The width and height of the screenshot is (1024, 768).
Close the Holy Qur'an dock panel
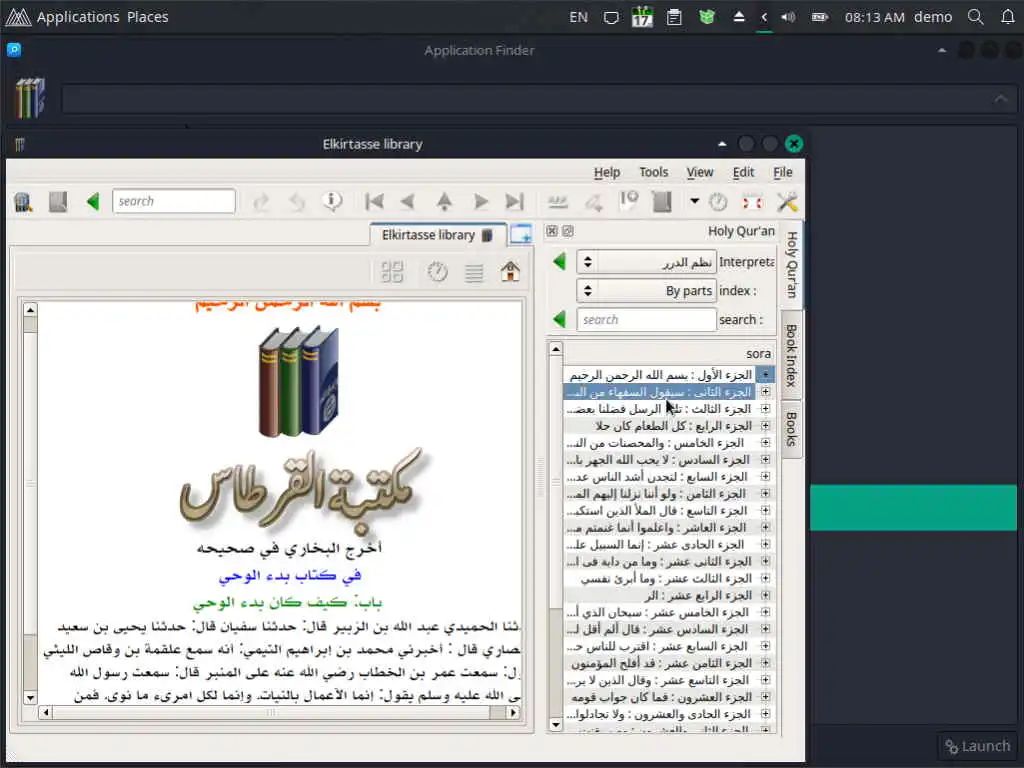click(x=552, y=231)
